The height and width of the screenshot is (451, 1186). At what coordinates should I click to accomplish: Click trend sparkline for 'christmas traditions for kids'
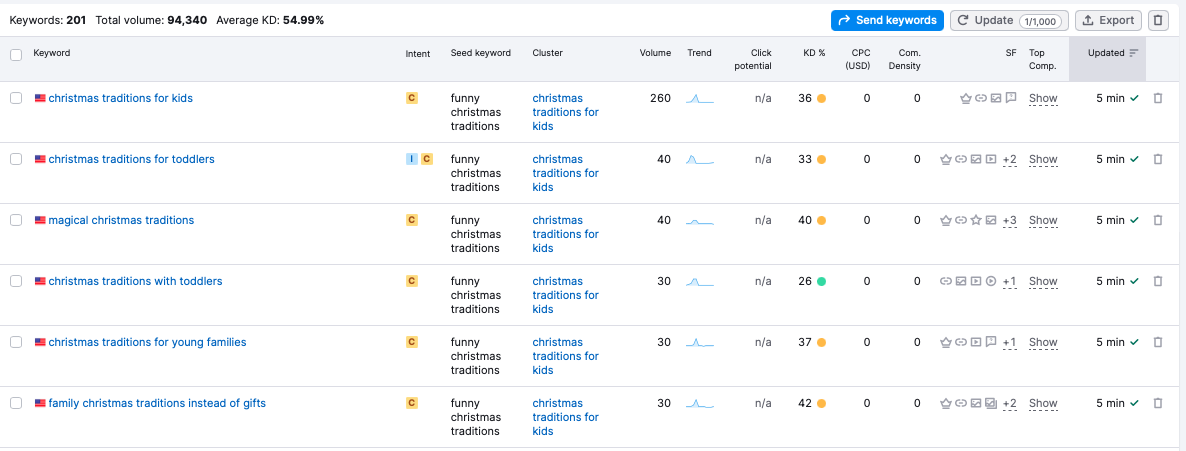(x=700, y=99)
